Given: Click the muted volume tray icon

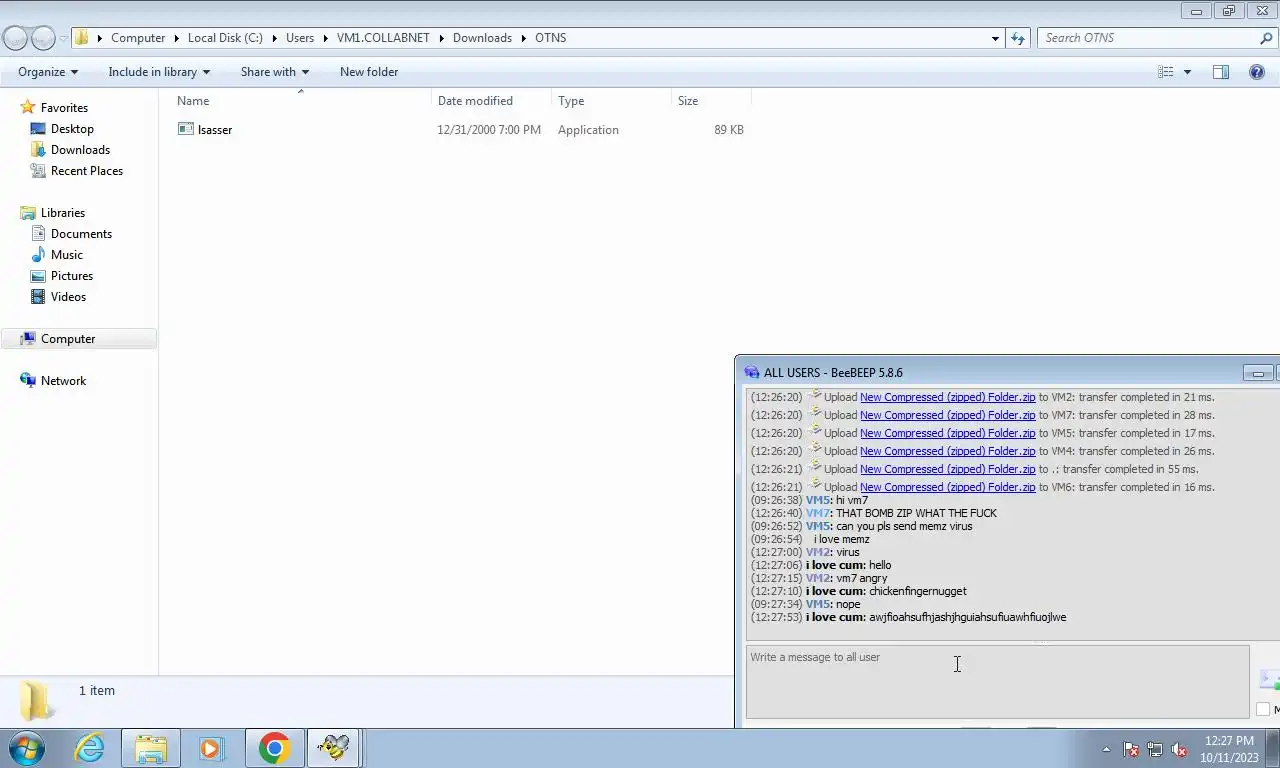Looking at the screenshot, I should point(1179,749).
